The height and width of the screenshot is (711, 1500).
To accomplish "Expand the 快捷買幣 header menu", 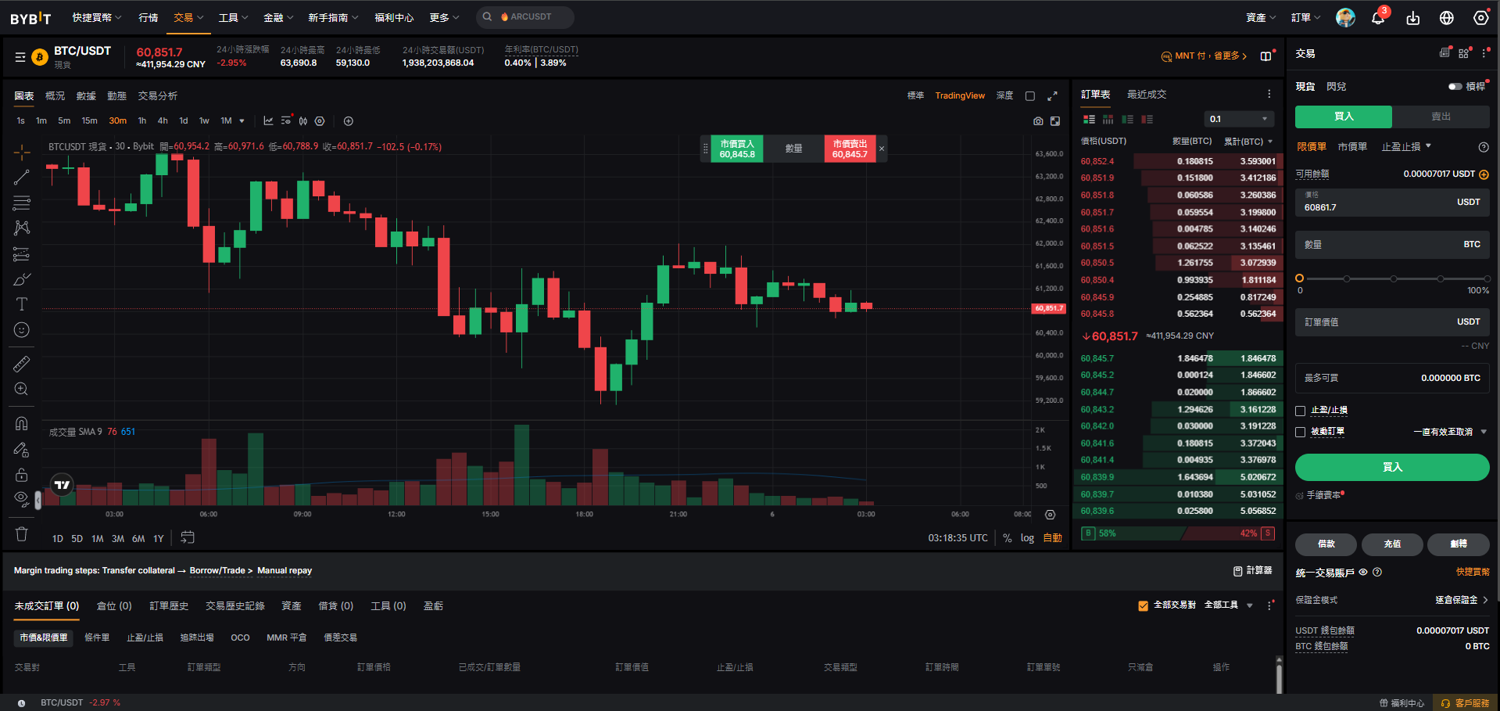I will click(97, 18).
